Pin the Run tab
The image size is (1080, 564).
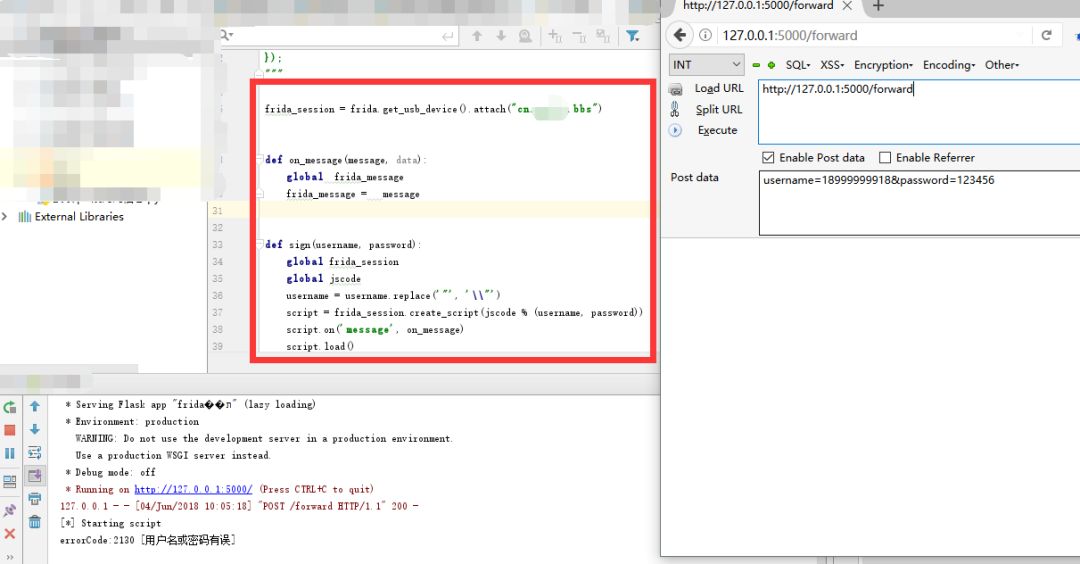[10, 510]
